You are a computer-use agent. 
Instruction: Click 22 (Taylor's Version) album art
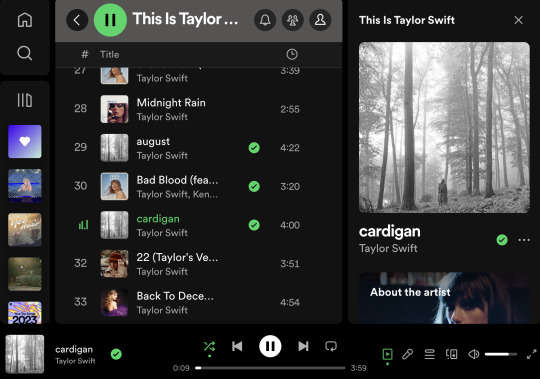(114, 264)
